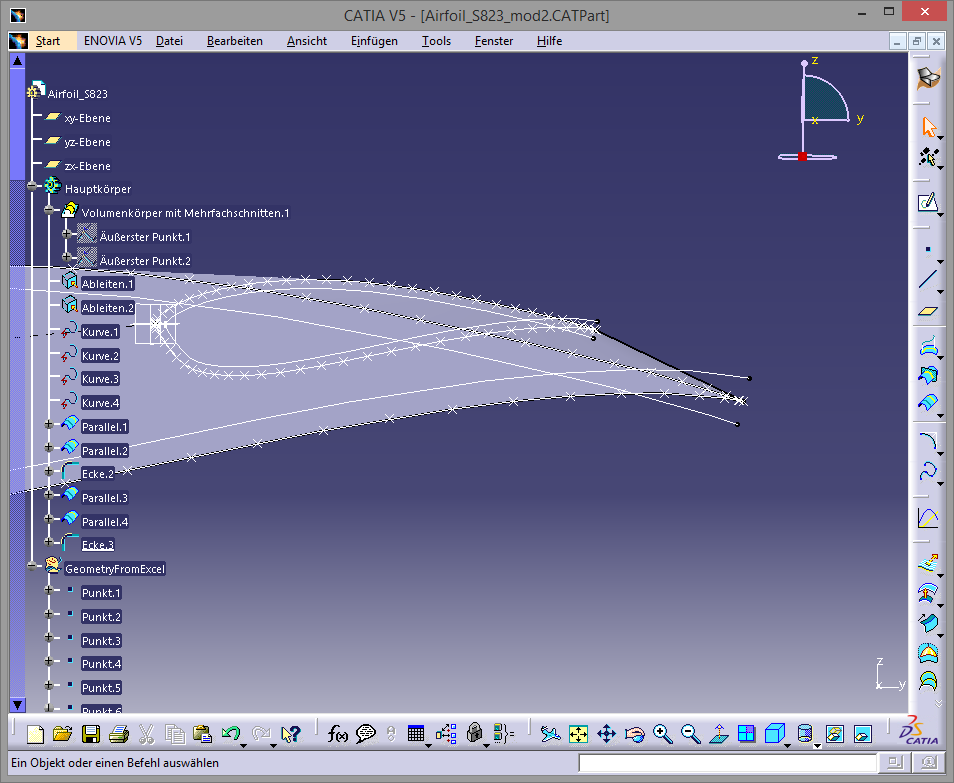Open the Design Table icon
The image size is (954, 783).
coord(416,734)
